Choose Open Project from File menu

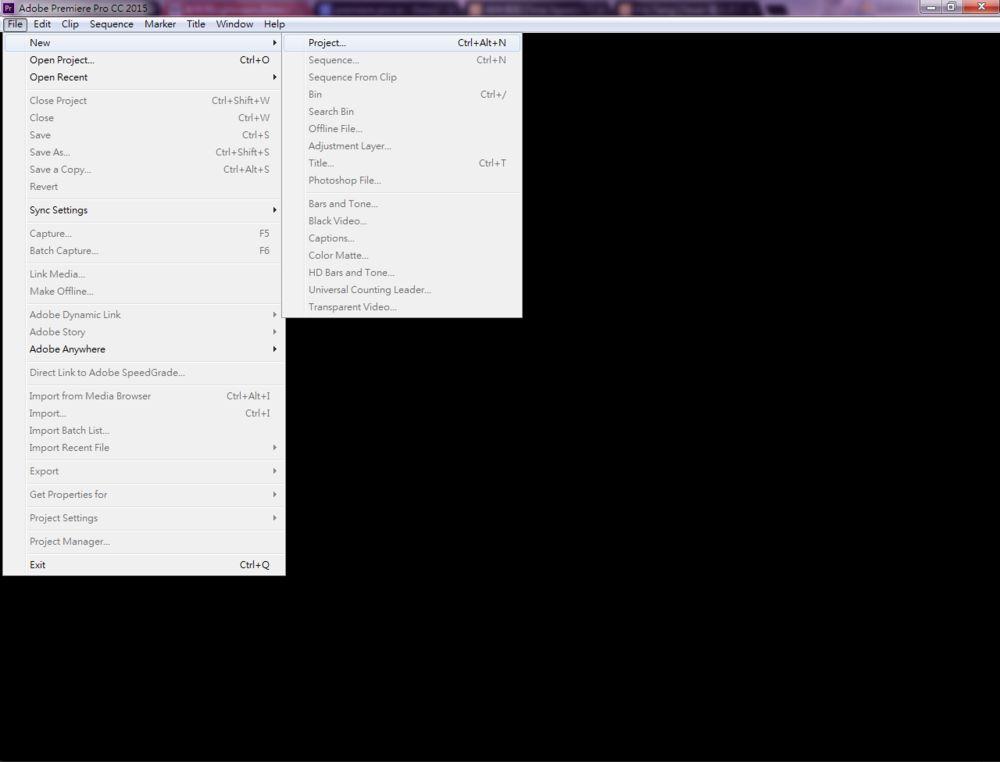(144, 60)
